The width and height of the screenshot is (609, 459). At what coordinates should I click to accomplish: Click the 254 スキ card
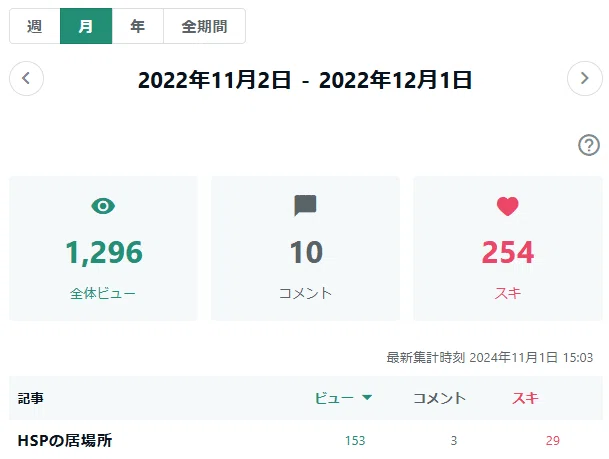click(508, 249)
